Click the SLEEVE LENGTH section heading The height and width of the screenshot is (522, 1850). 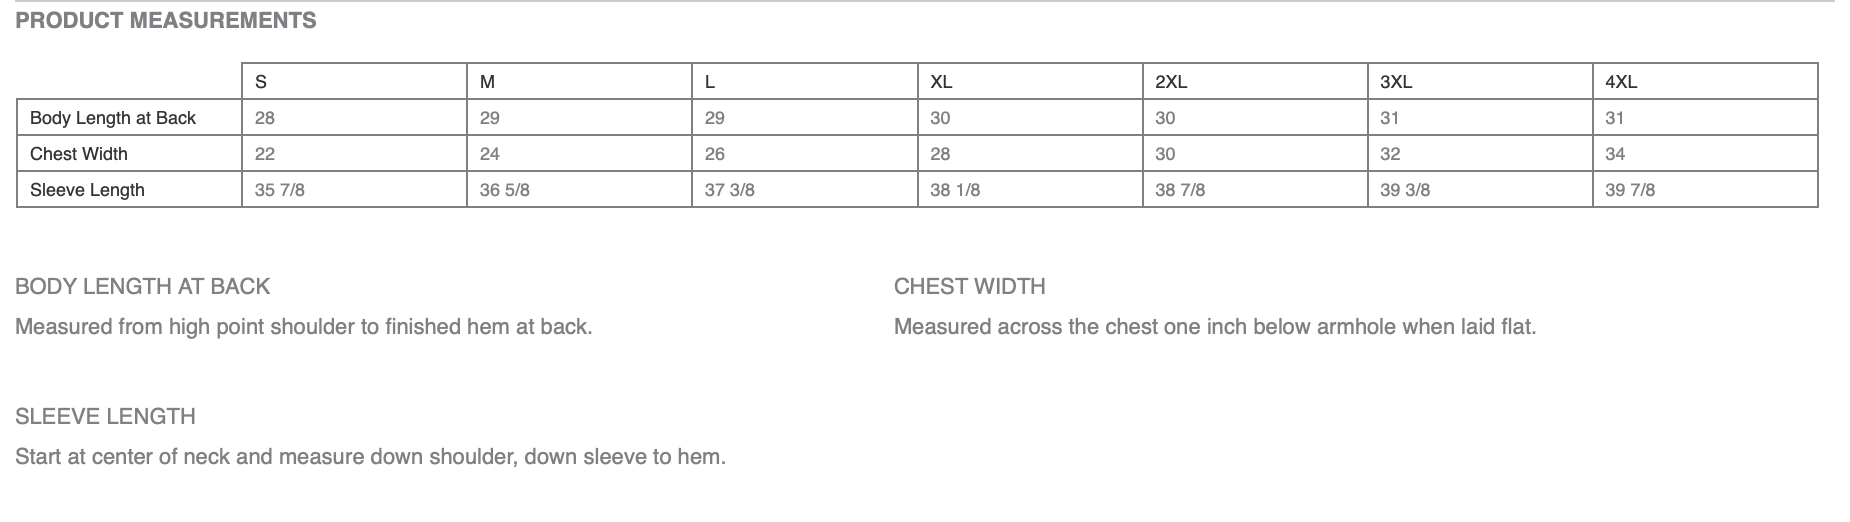pyautogui.click(x=105, y=417)
